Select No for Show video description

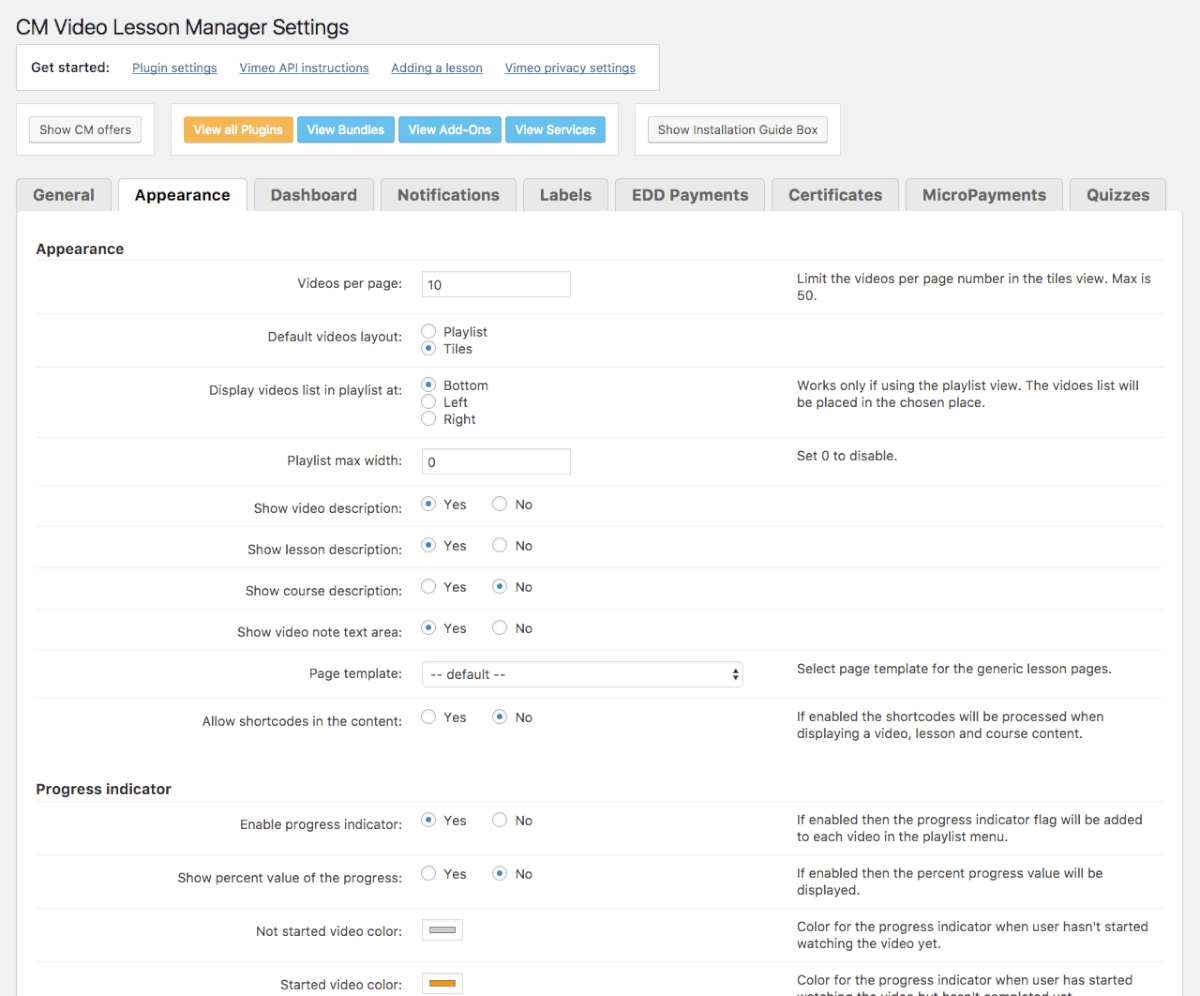coord(499,505)
